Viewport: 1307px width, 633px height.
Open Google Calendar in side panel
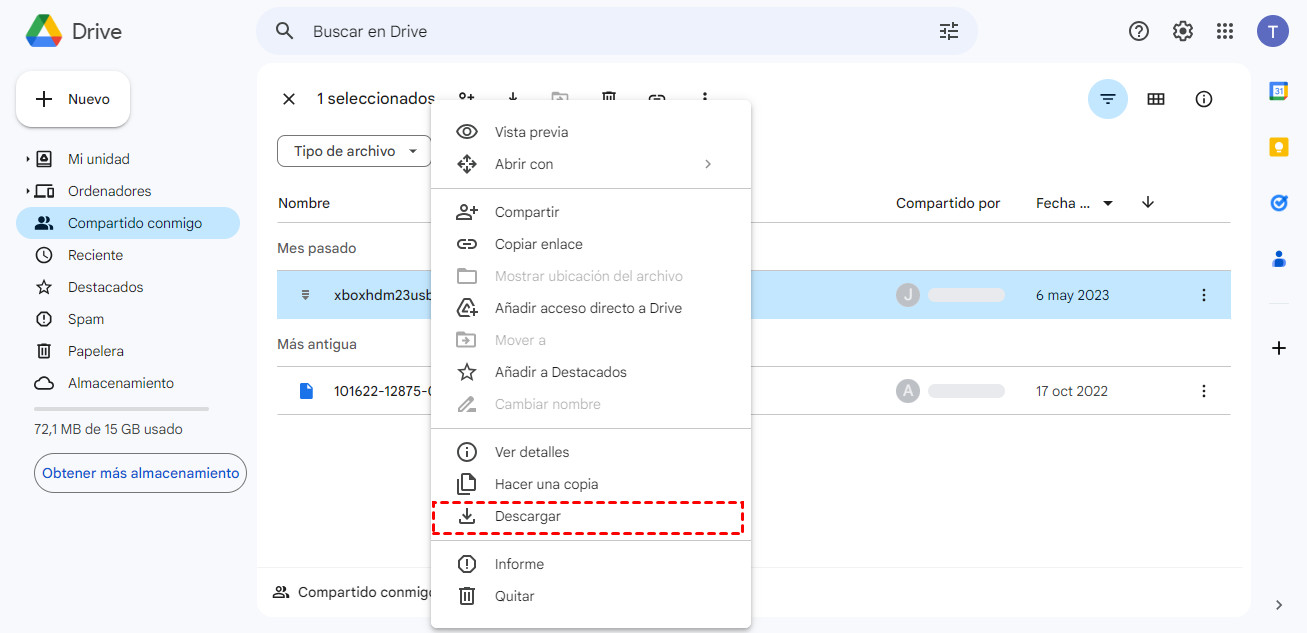click(1278, 91)
